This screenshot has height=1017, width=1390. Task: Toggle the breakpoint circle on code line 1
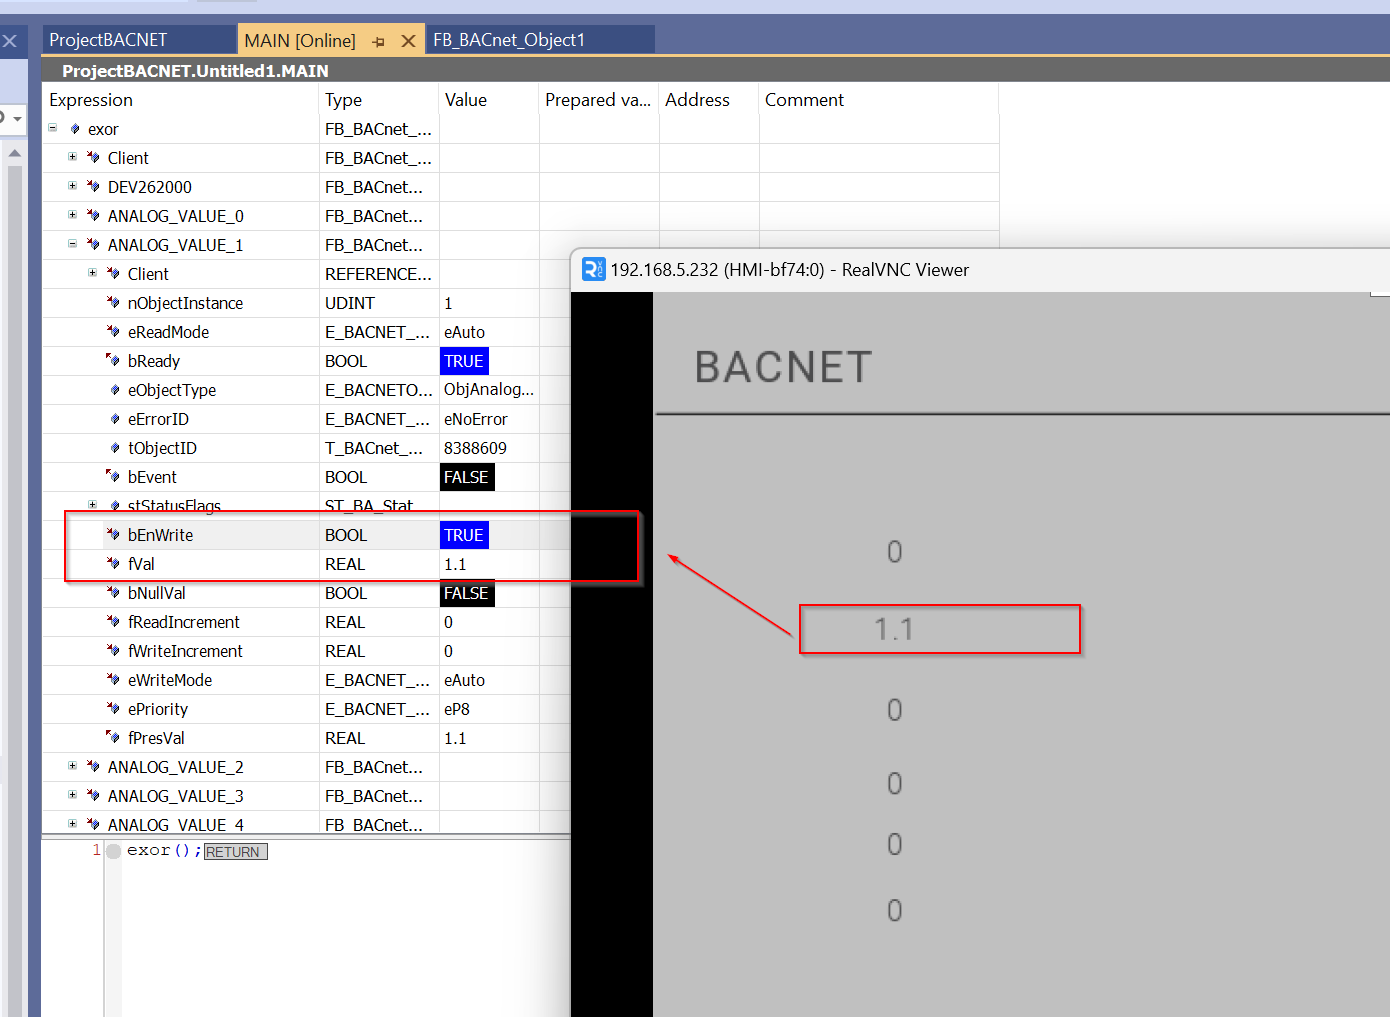point(114,851)
